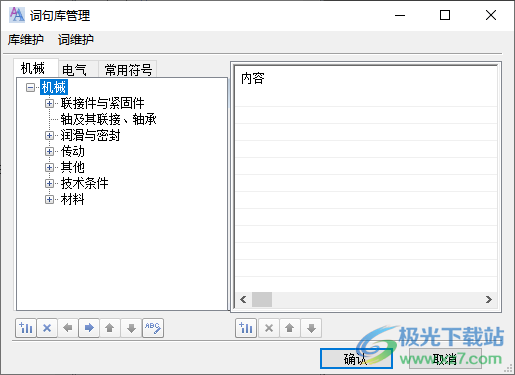Expand the 润滑与密封 node

[x=49, y=136]
